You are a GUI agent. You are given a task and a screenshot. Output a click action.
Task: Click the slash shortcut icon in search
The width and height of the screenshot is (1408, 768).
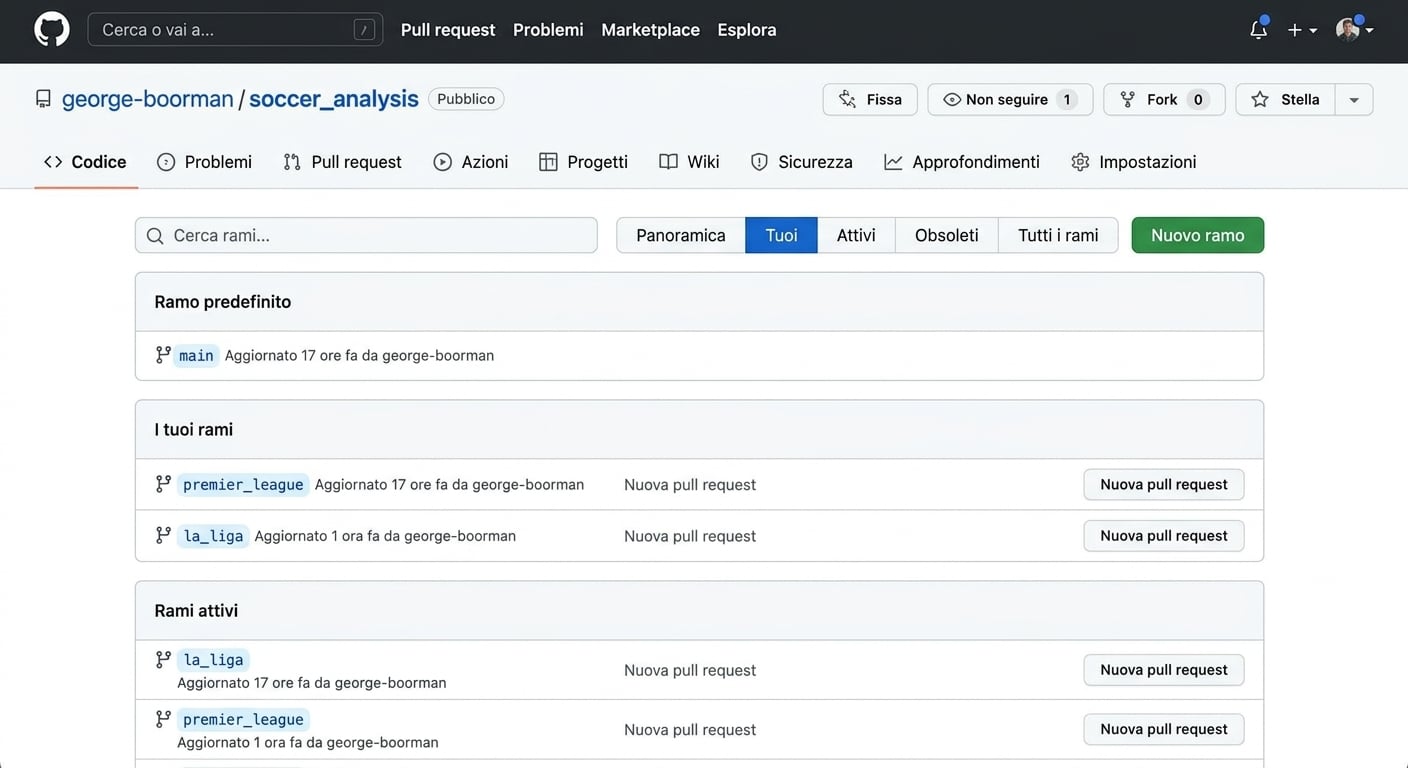click(x=364, y=30)
